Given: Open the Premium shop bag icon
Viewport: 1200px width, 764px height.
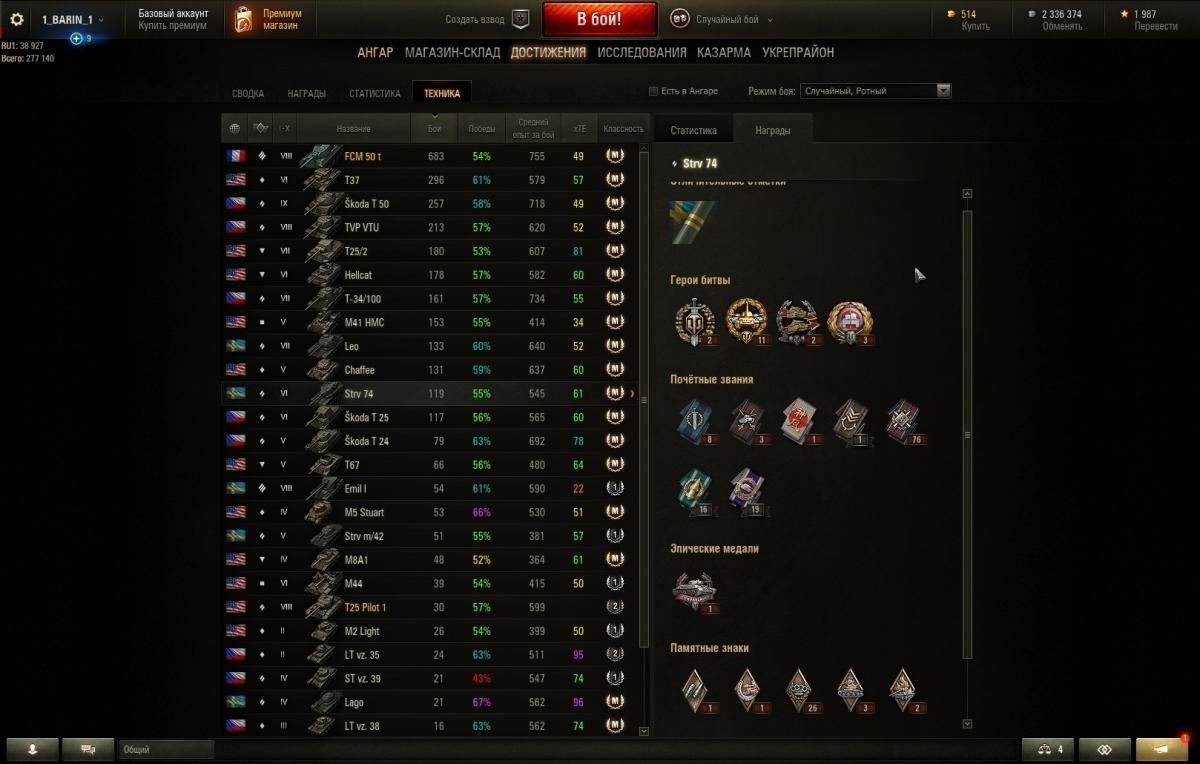Looking at the screenshot, I should tap(241, 20).
